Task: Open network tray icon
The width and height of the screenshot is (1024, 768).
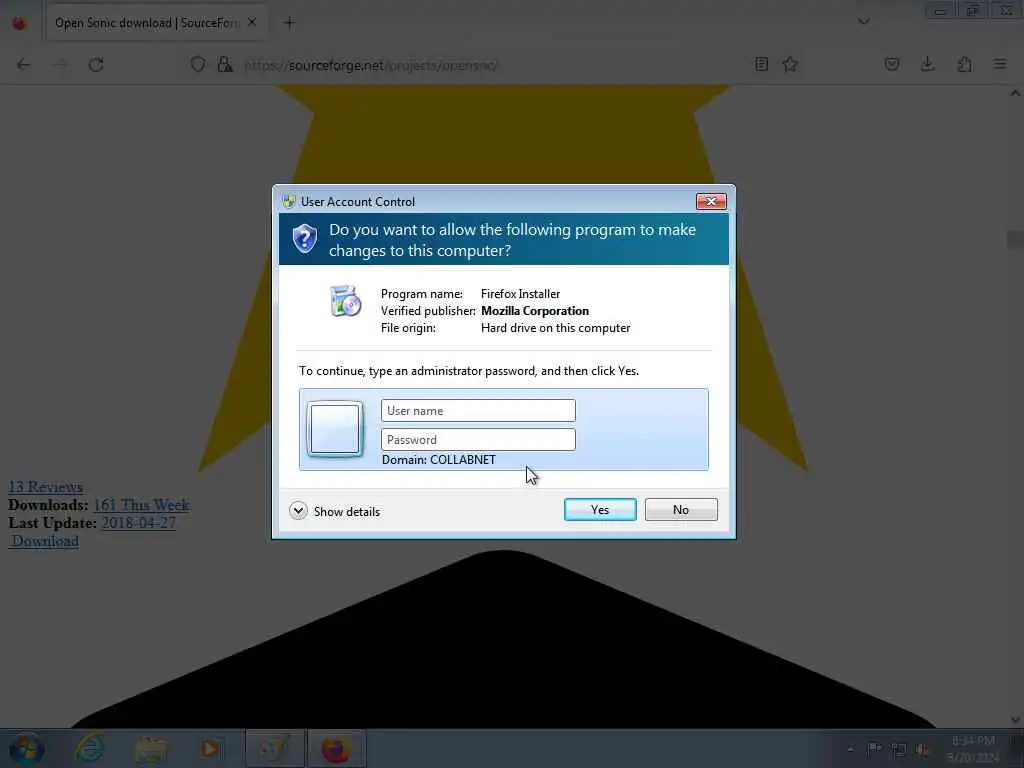Action: pyautogui.click(x=899, y=750)
